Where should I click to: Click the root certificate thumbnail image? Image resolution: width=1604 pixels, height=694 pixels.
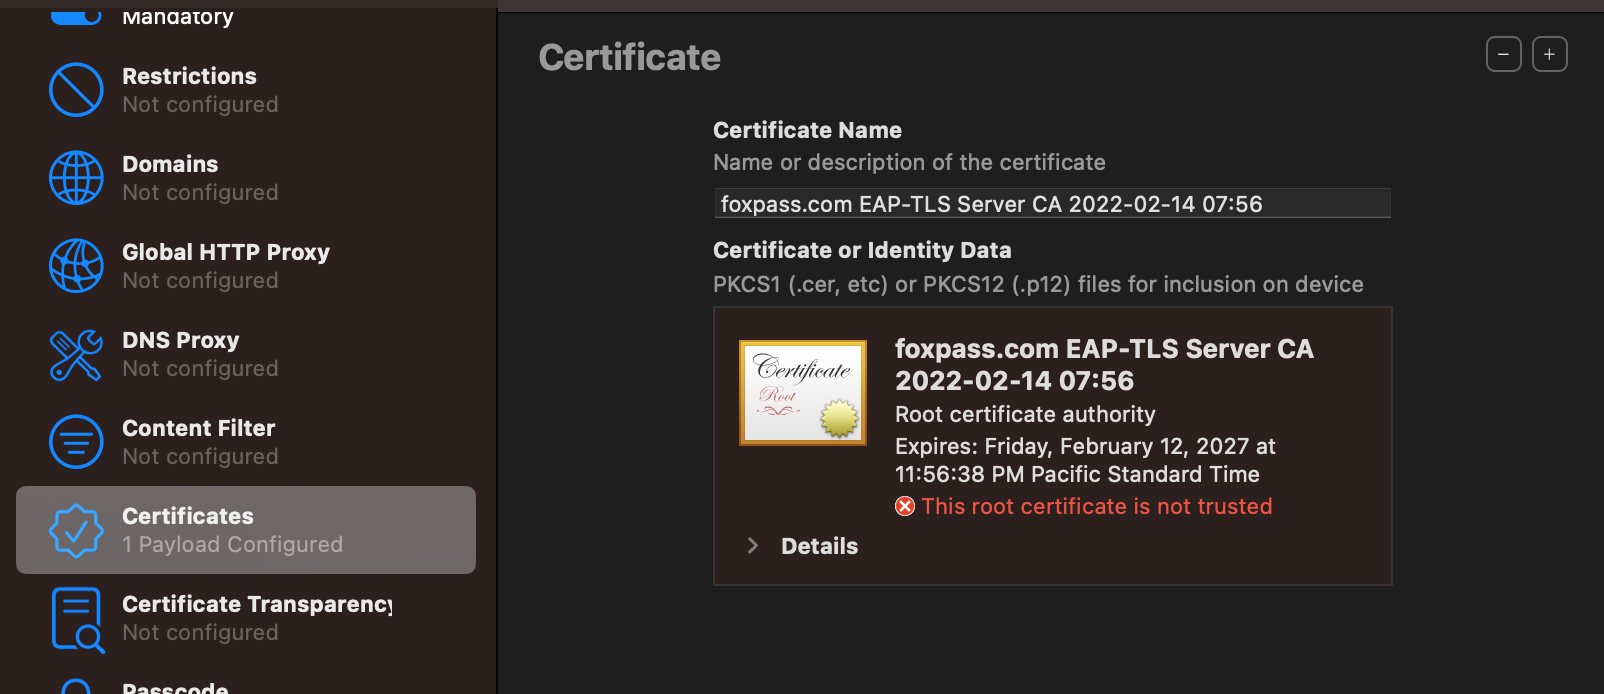click(803, 393)
